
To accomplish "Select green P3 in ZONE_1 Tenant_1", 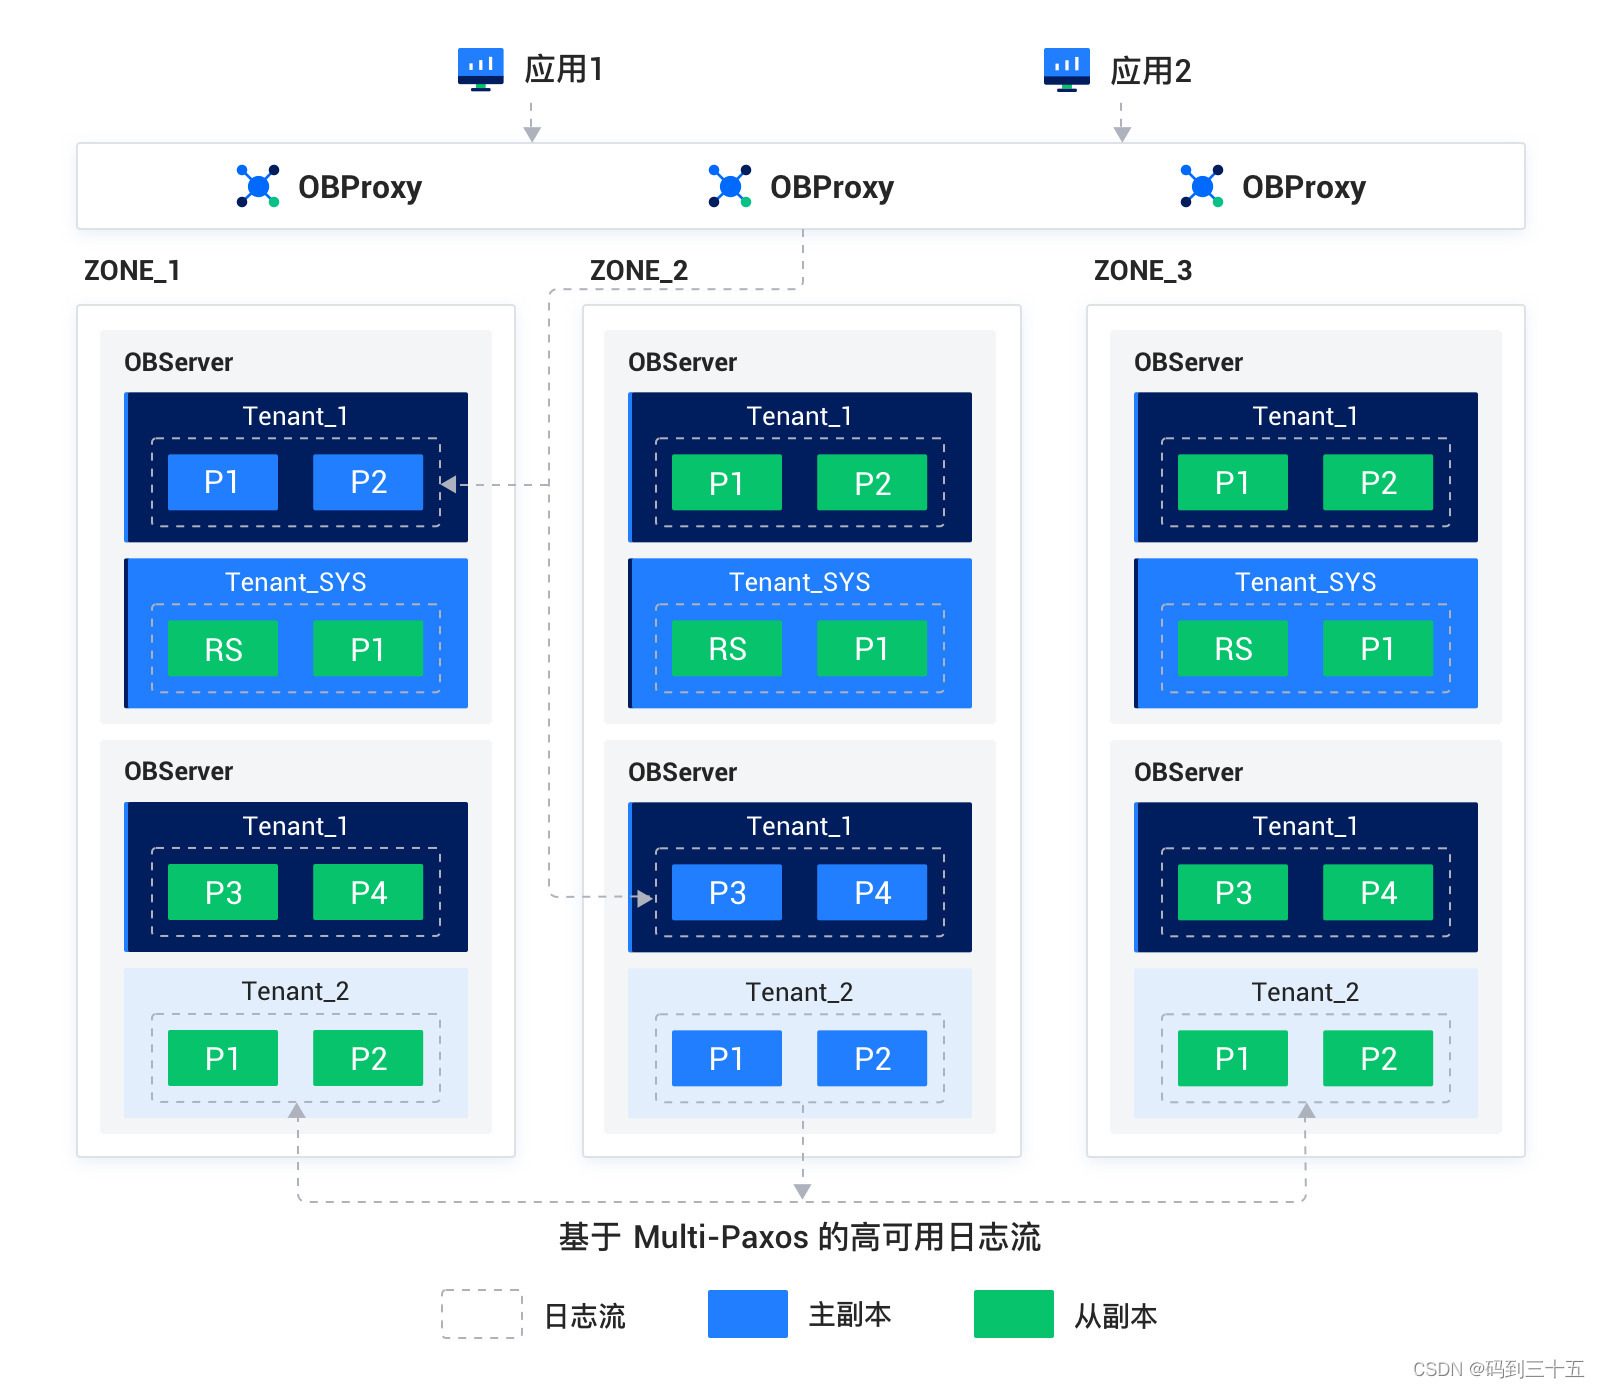I will click(x=223, y=892).
